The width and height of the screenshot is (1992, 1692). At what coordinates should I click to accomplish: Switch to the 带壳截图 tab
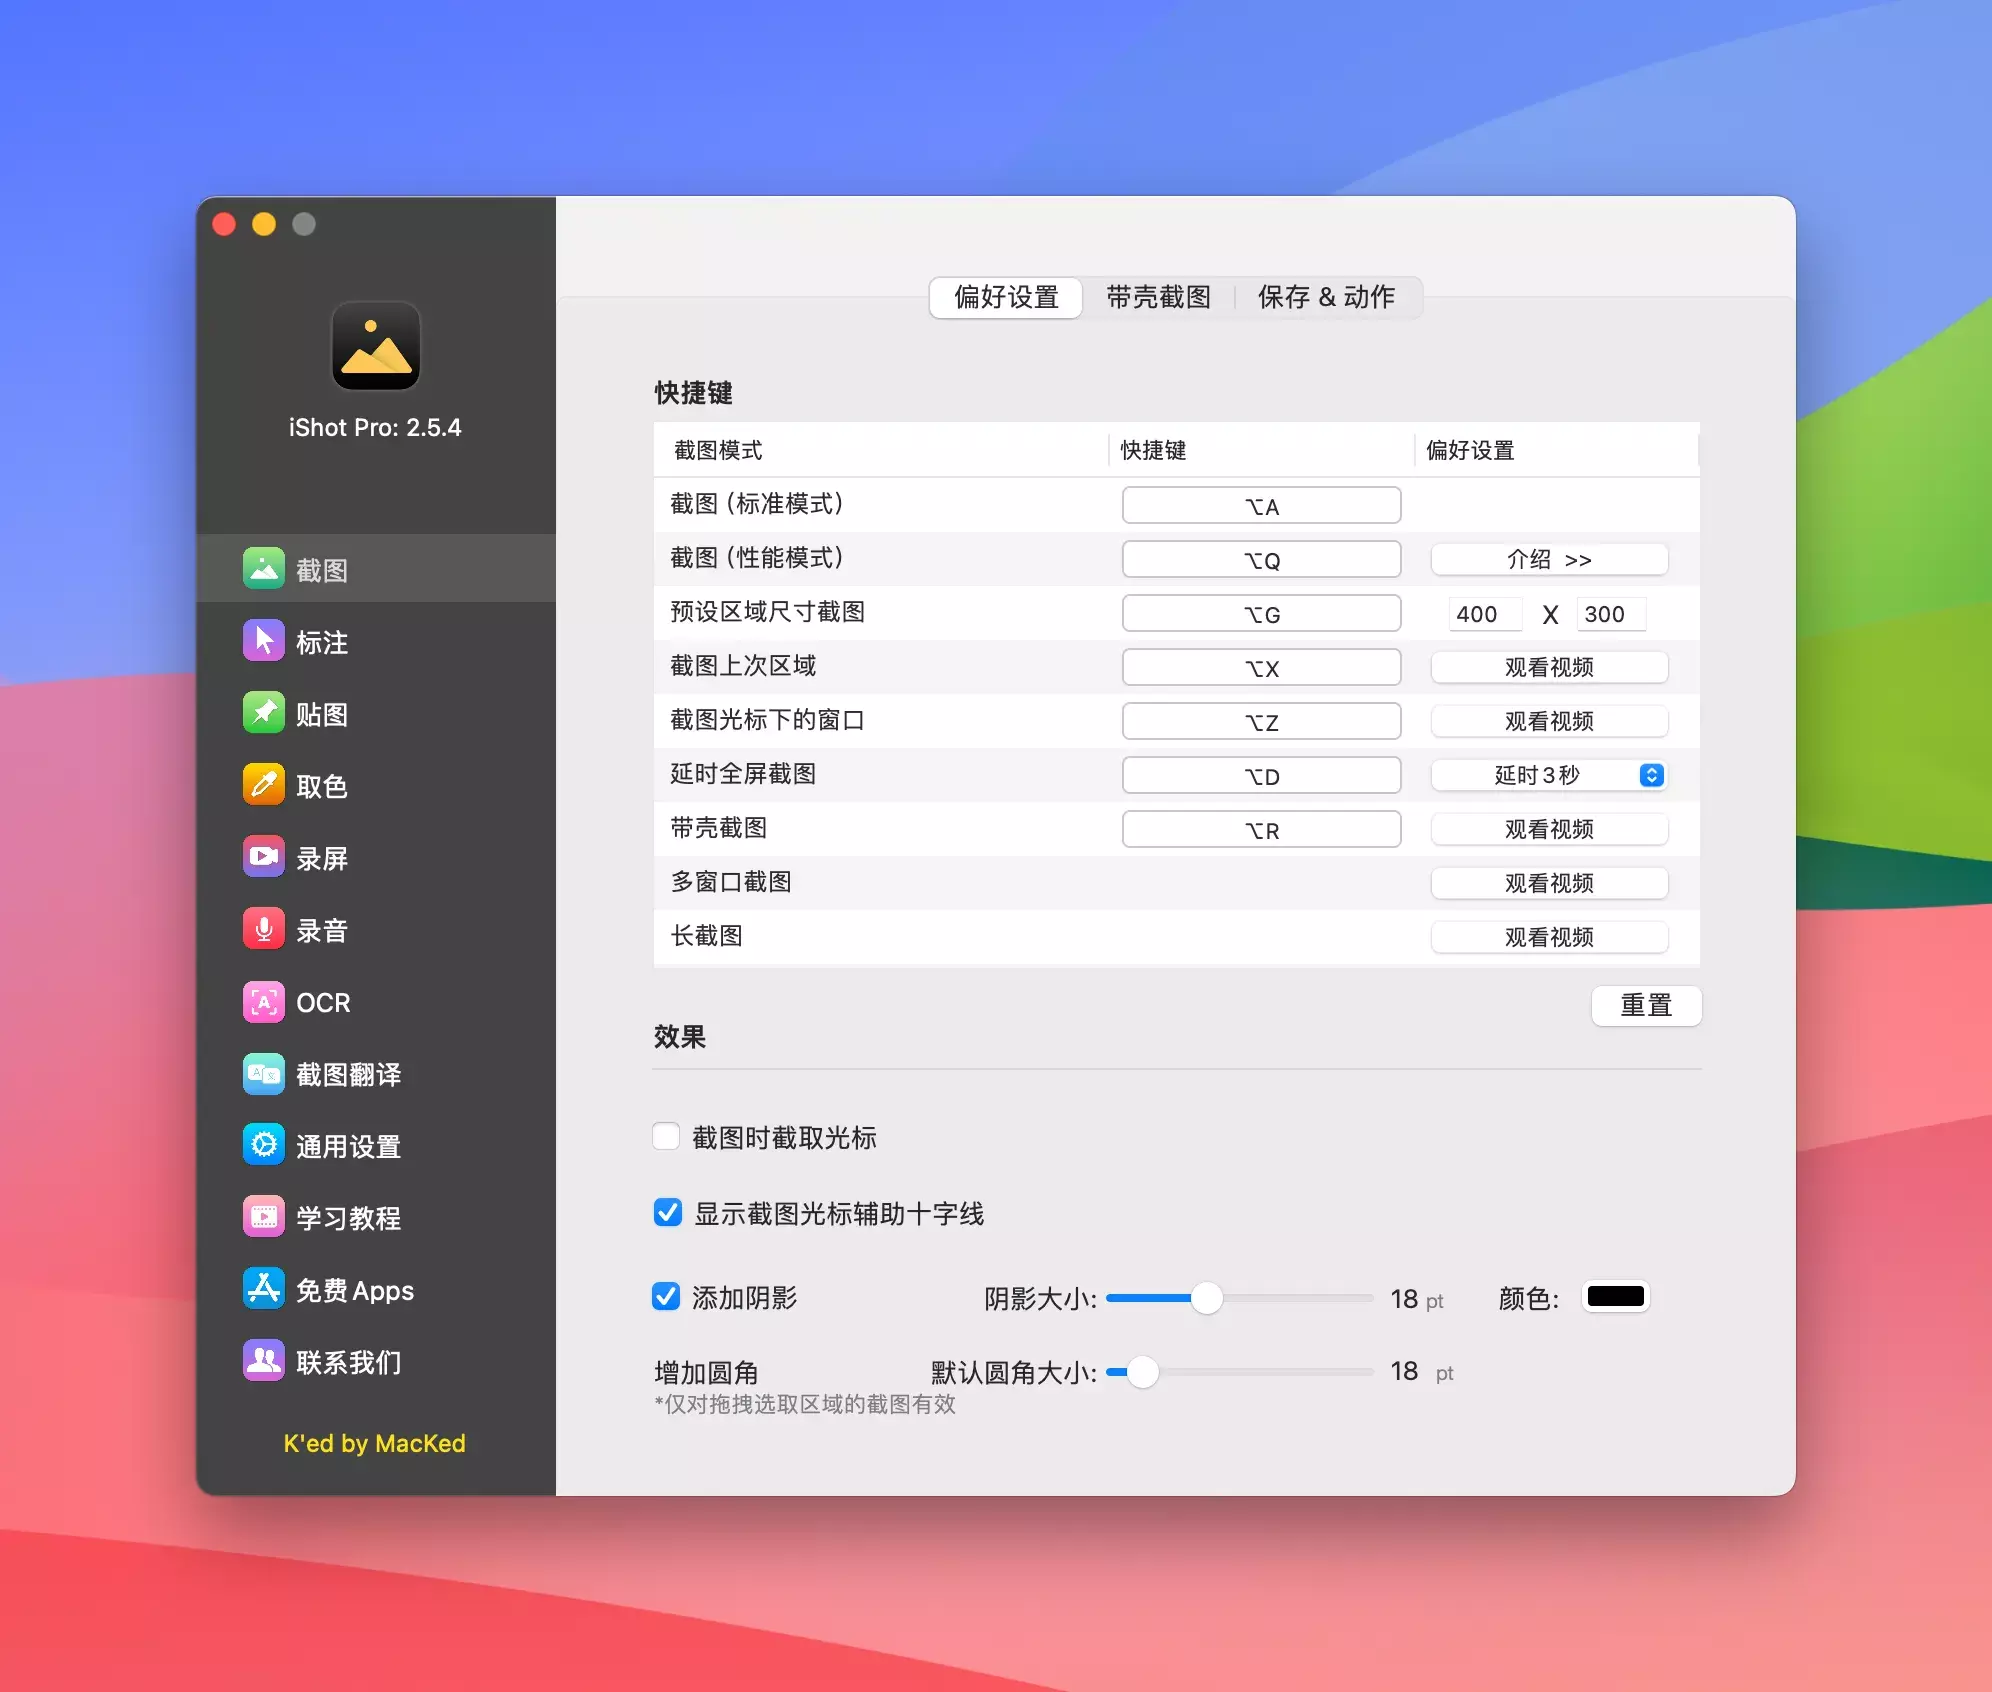pyautogui.click(x=1158, y=297)
